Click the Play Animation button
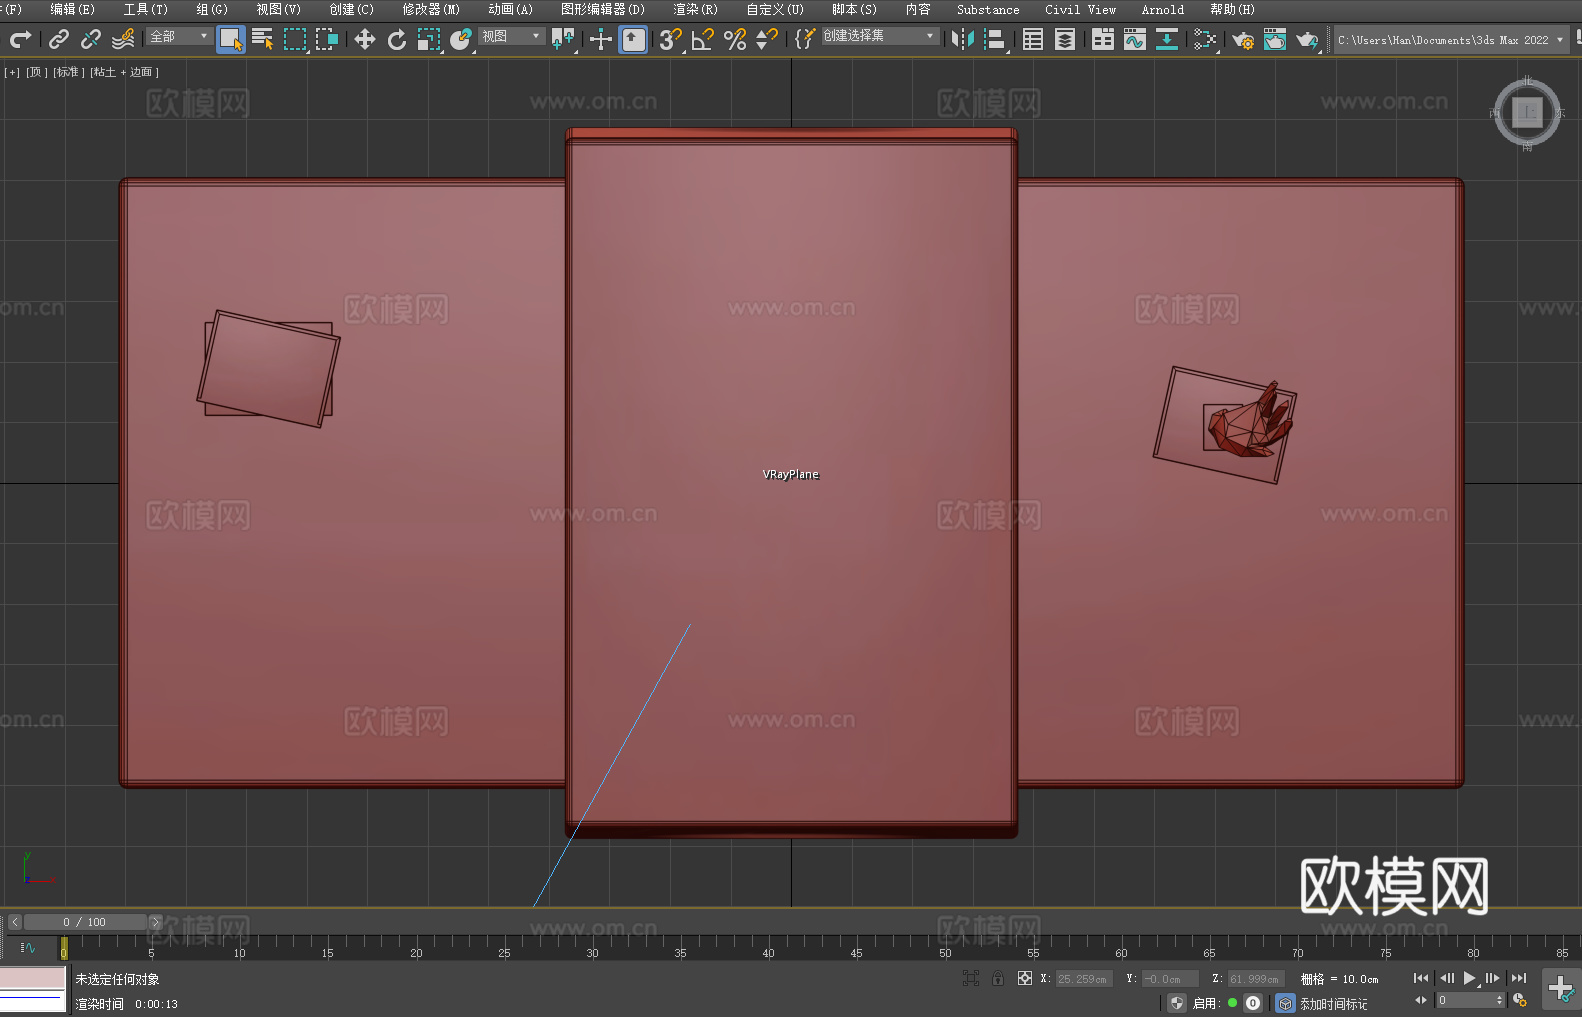The image size is (1582, 1017). tap(1469, 978)
